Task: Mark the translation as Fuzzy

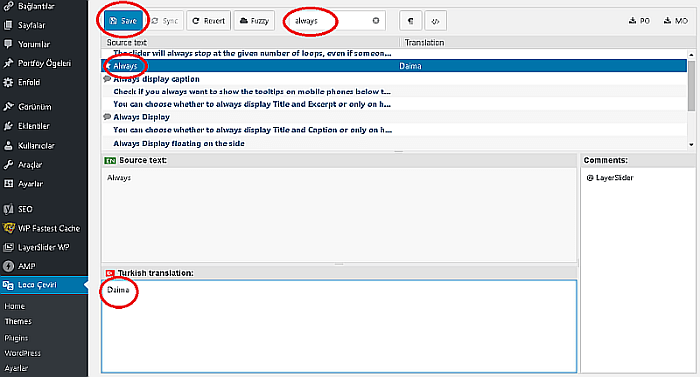Action: pos(254,21)
